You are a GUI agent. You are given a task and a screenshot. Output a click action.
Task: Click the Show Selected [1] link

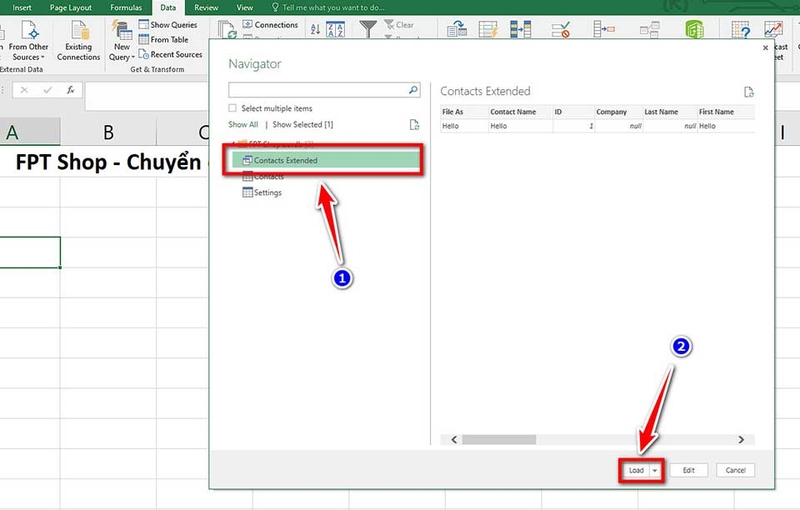[303, 124]
